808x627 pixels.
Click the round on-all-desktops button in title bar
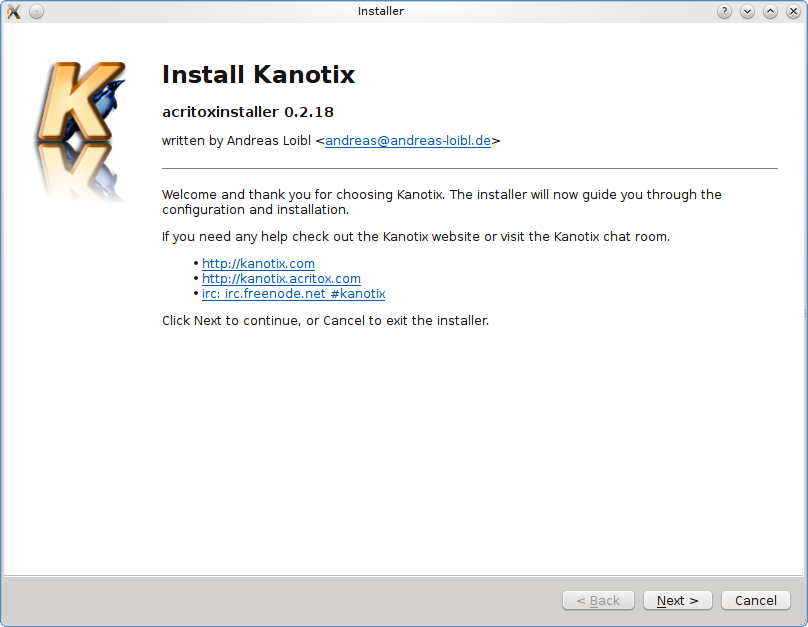click(x=37, y=11)
